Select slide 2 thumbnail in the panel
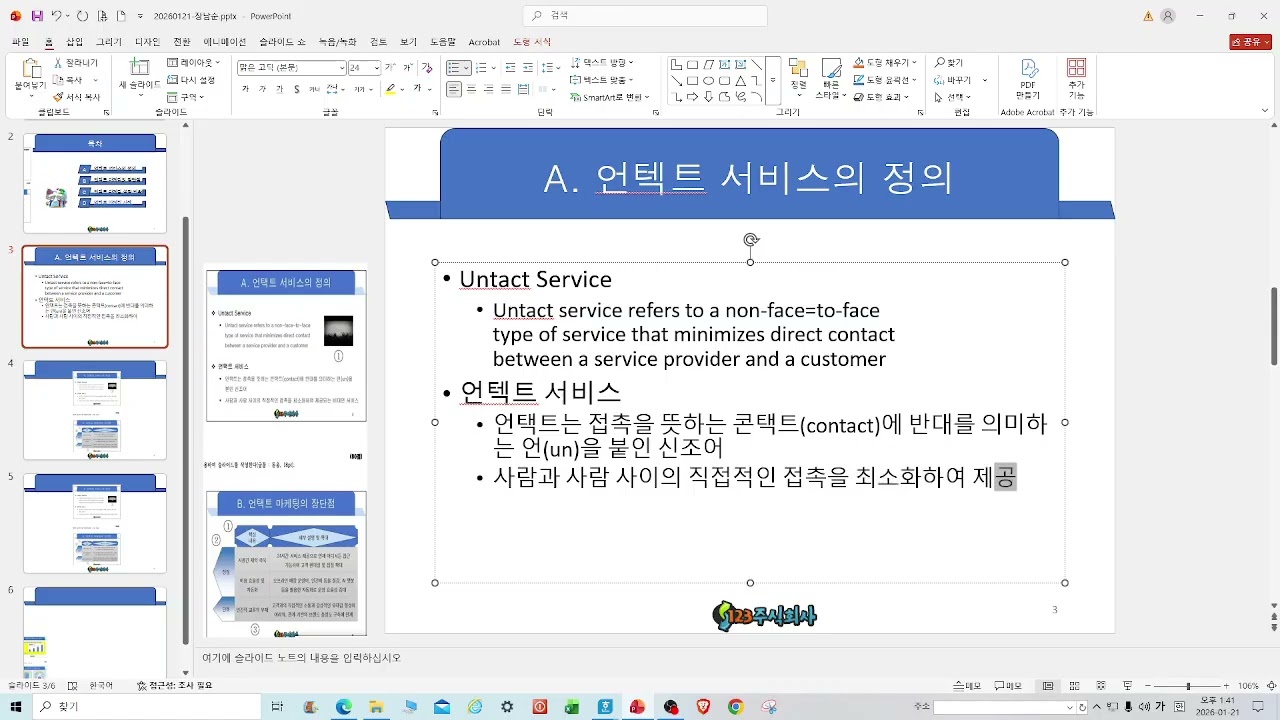Viewport: 1280px width, 720px height. (x=95, y=184)
